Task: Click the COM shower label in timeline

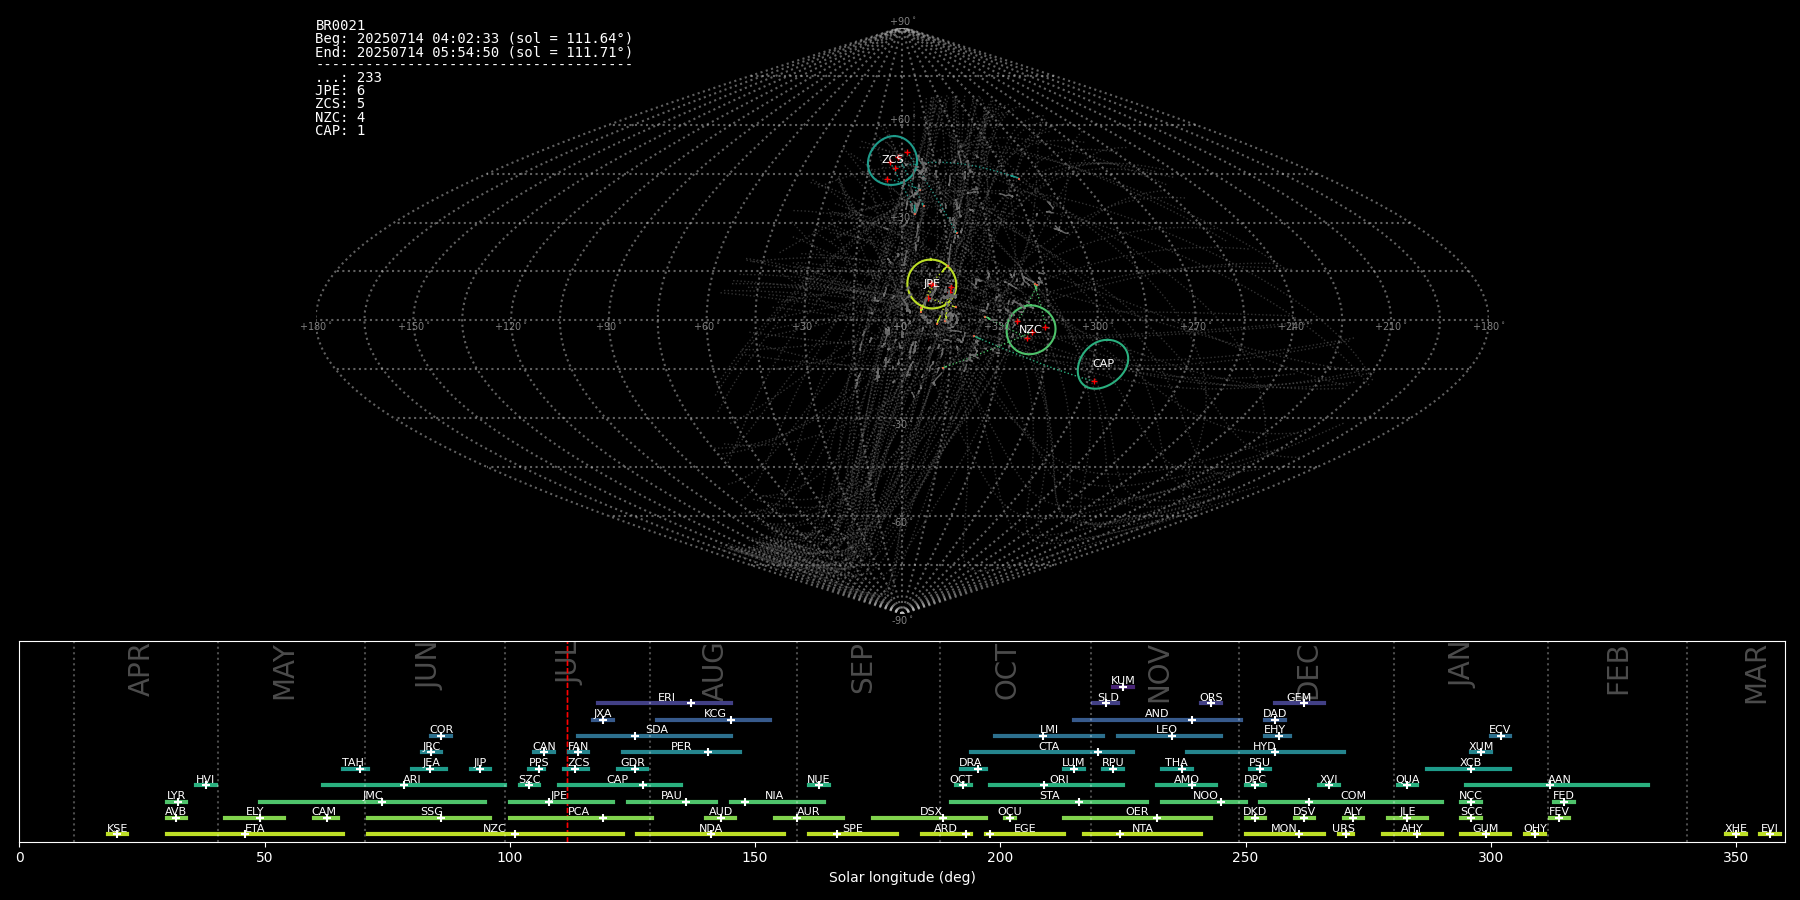Action: tap(1353, 796)
